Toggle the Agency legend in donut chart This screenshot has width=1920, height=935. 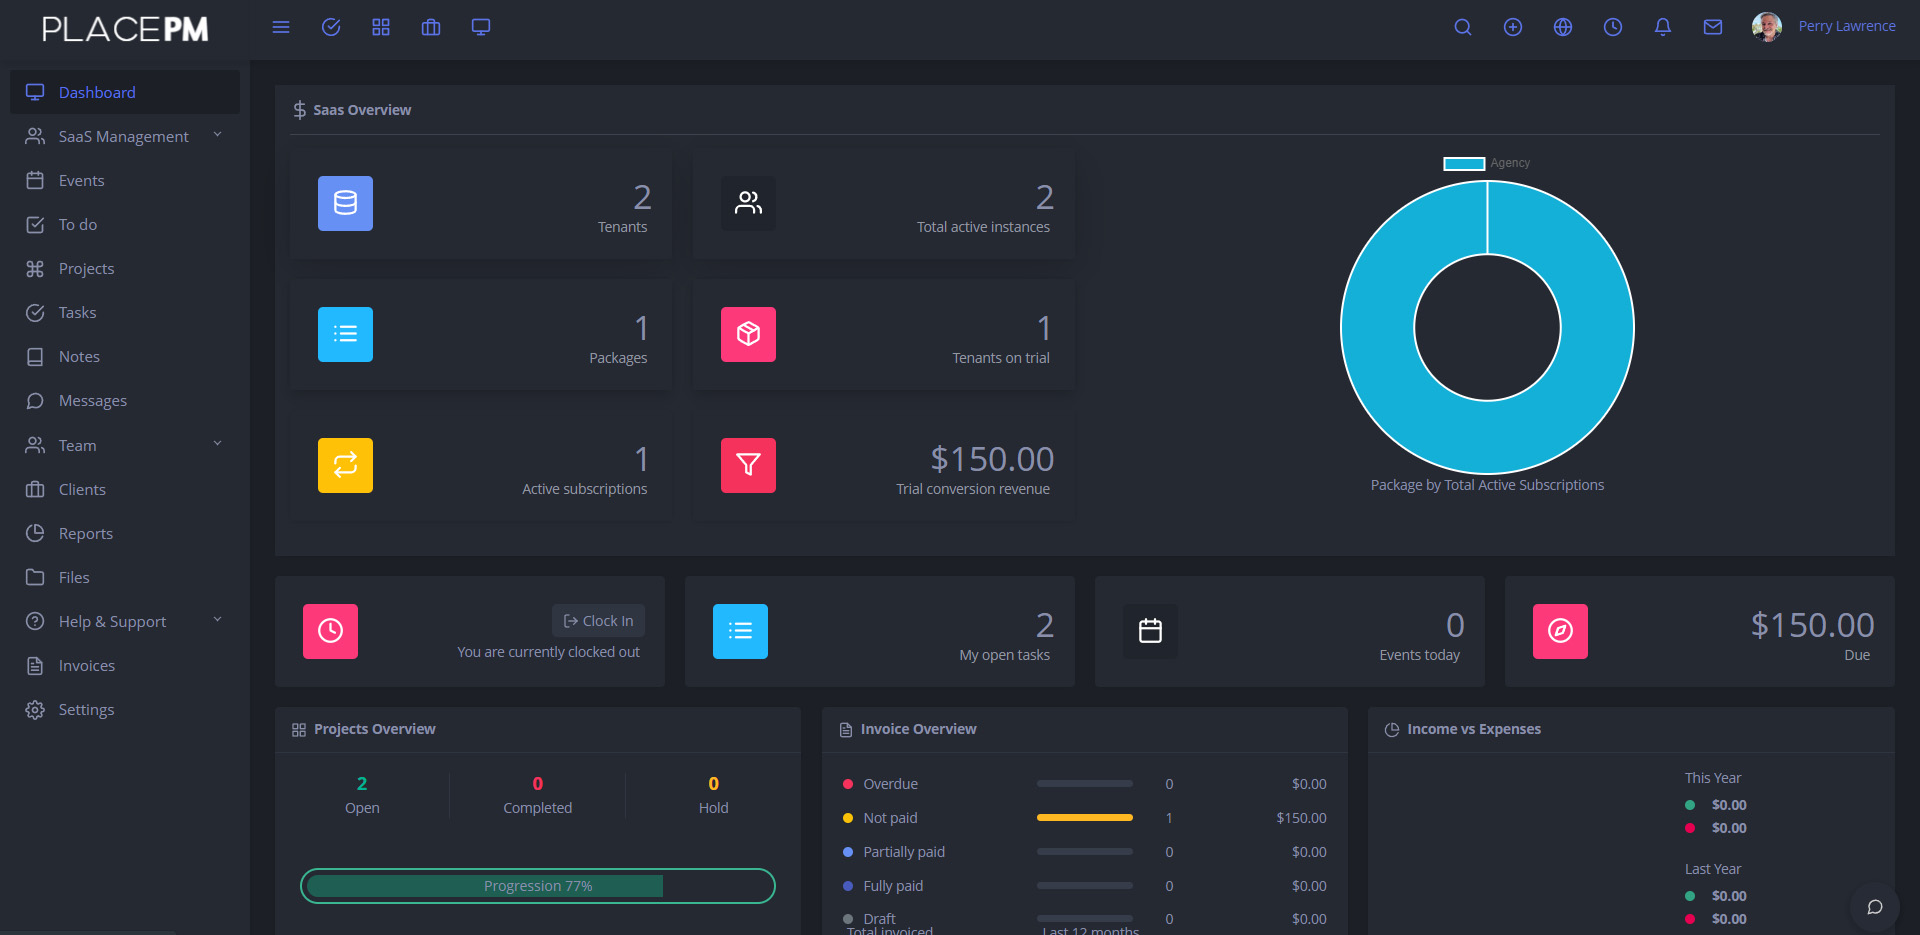(1486, 163)
